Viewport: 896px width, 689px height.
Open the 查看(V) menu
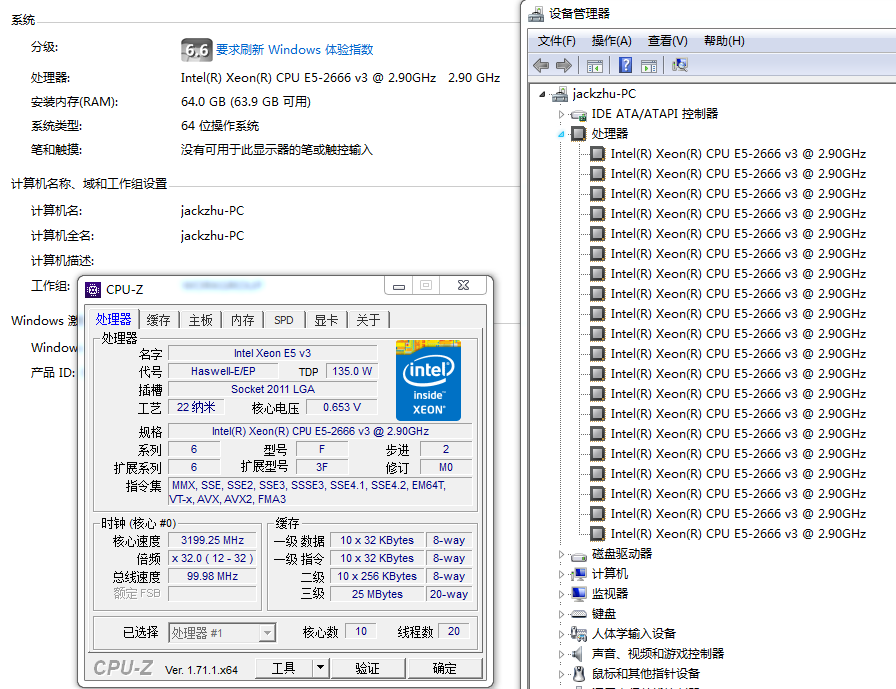[667, 41]
